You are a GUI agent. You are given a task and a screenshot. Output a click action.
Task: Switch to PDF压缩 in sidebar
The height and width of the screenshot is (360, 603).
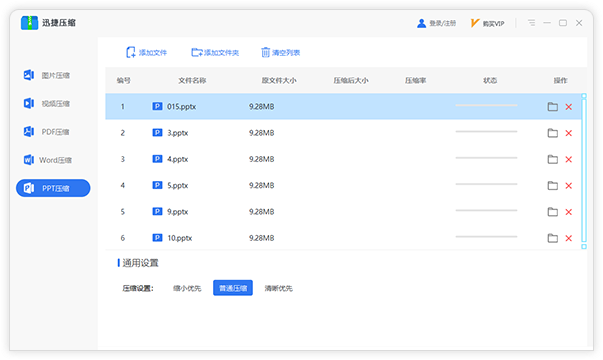47,132
